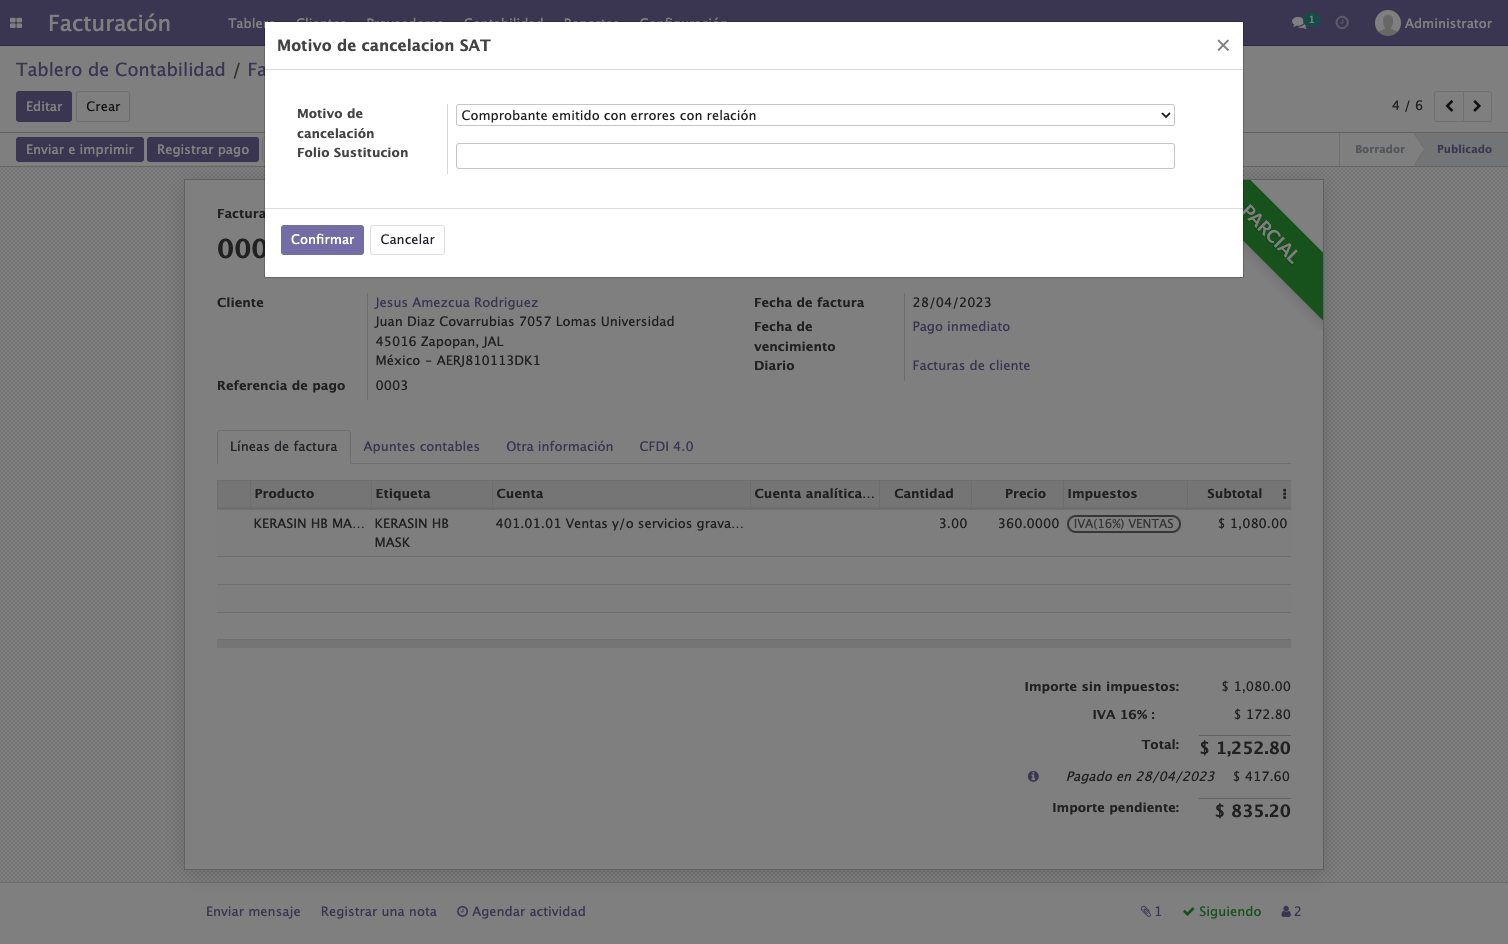Switch to the Apuntes contables tab

click(421, 447)
